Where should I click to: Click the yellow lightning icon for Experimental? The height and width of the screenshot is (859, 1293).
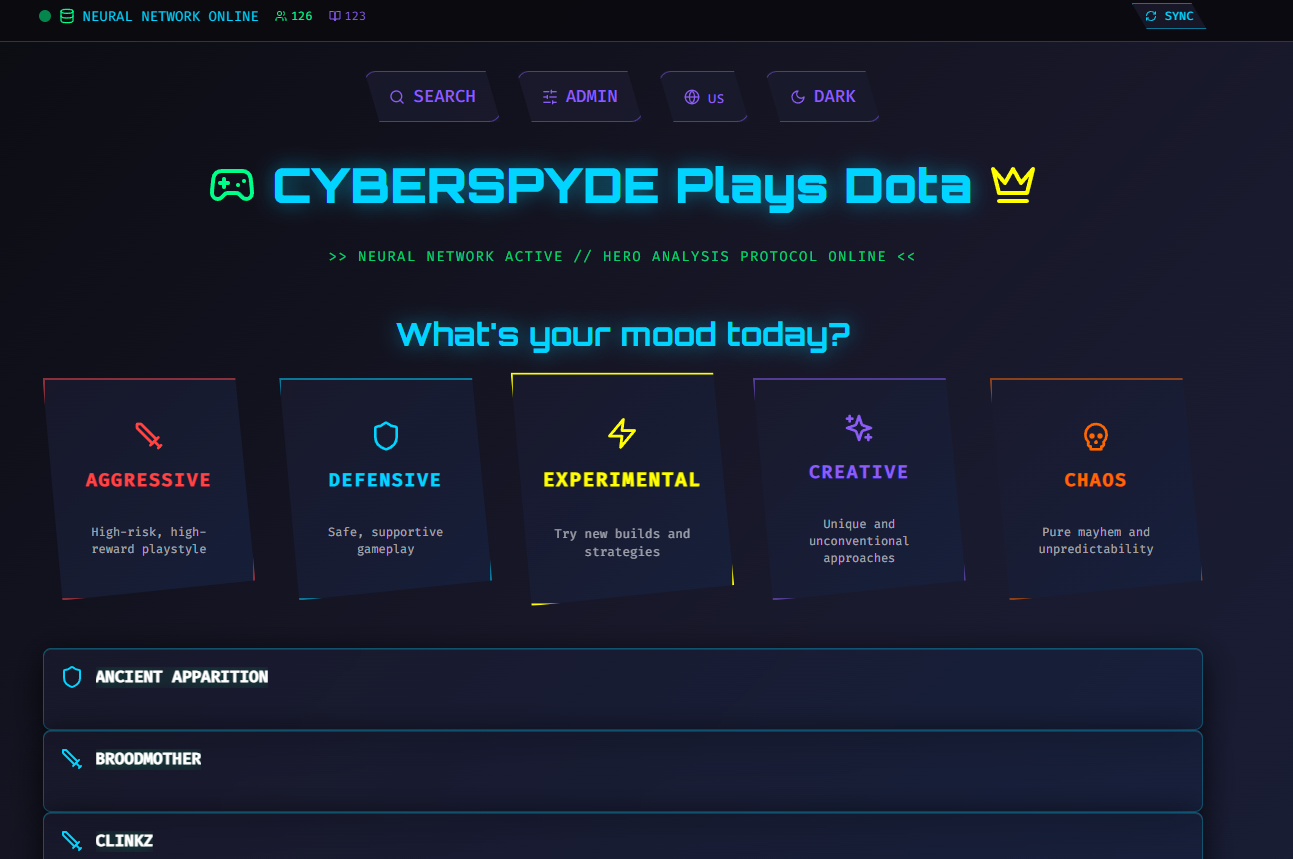pyautogui.click(x=622, y=433)
